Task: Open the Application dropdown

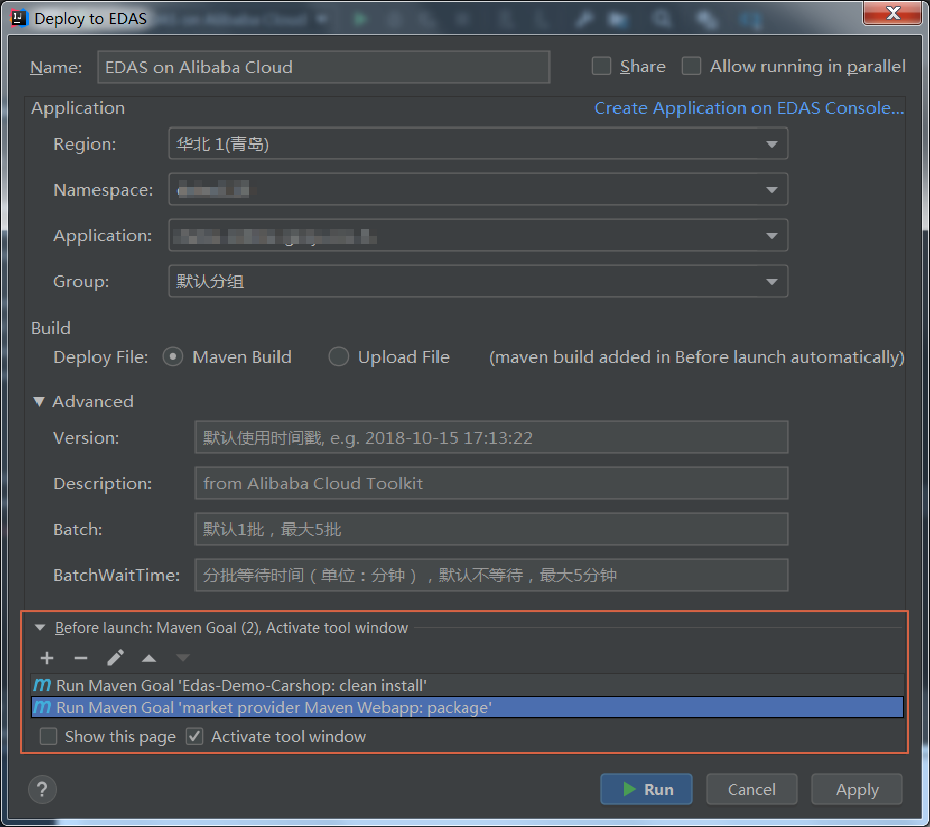Action: click(x=478, y=236)
